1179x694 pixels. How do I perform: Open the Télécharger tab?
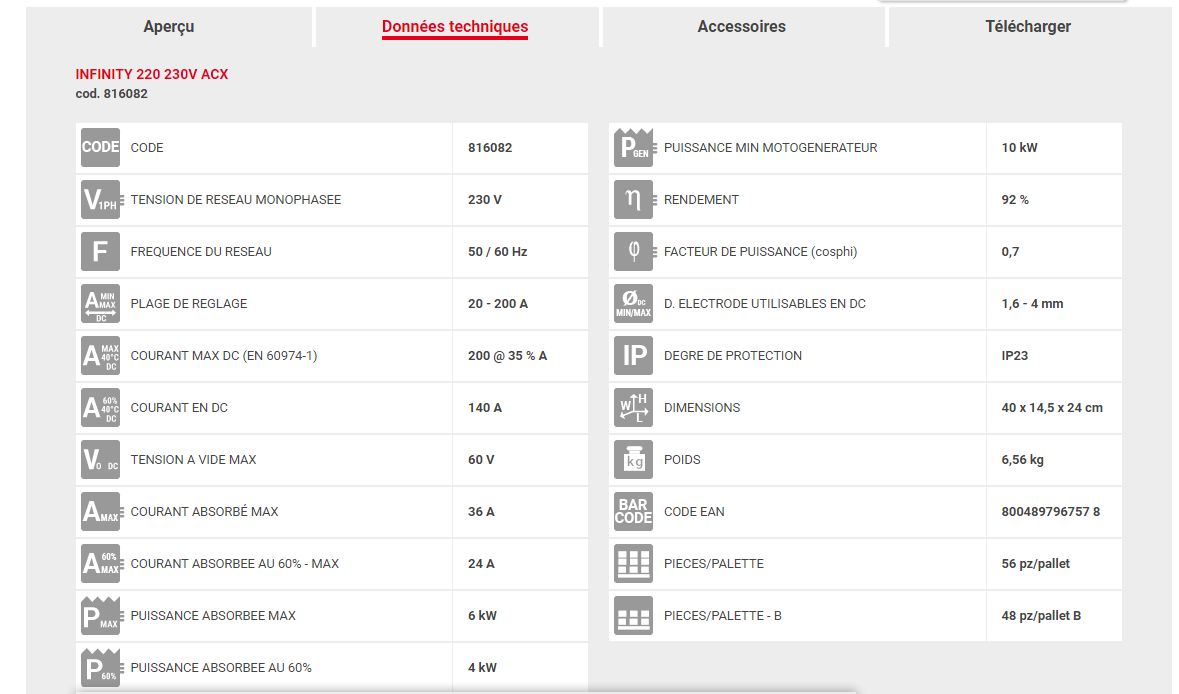coord(1028,27)
